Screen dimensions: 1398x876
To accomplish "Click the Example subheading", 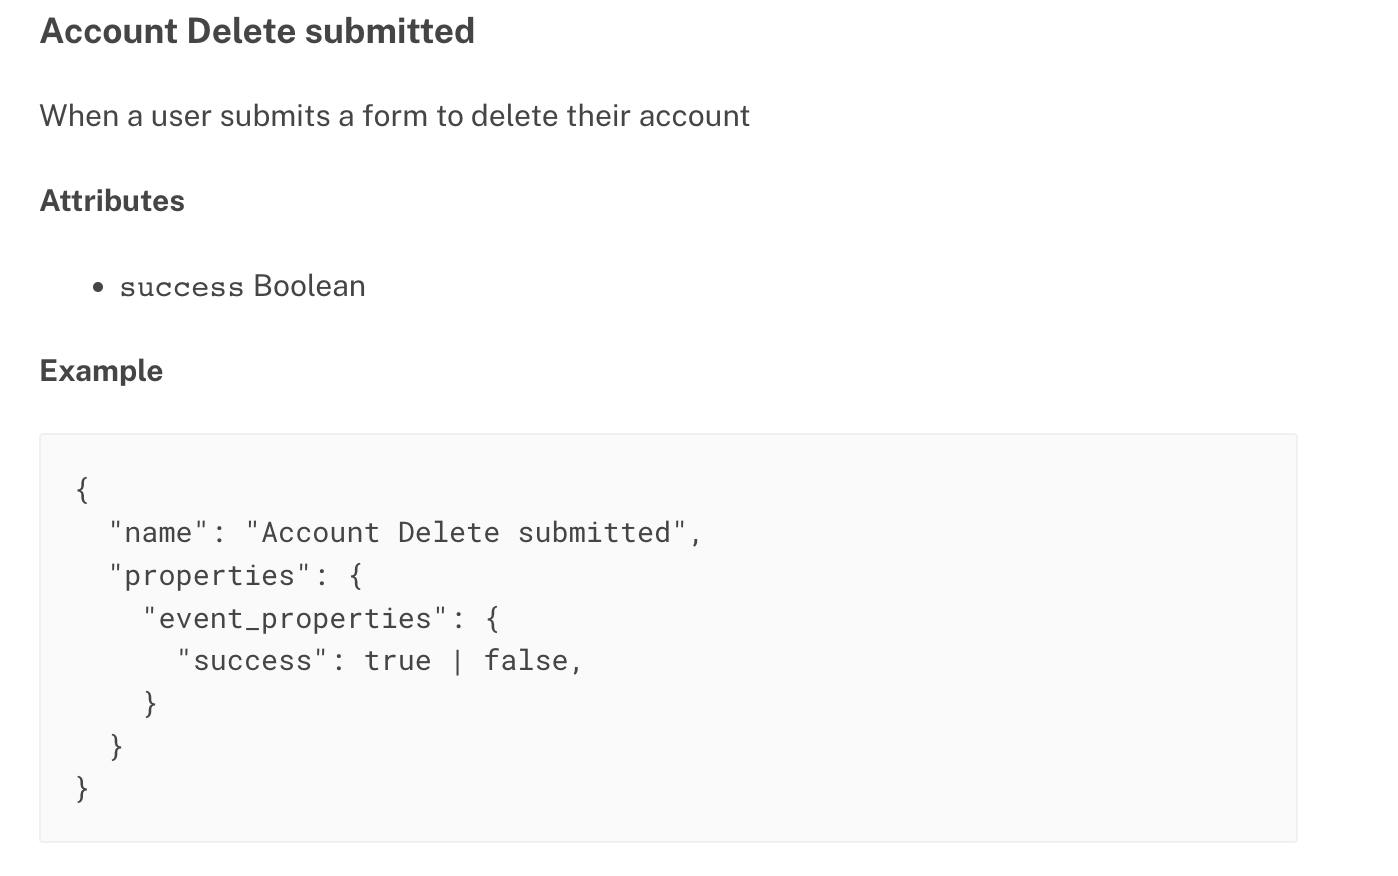I will 101,371.
